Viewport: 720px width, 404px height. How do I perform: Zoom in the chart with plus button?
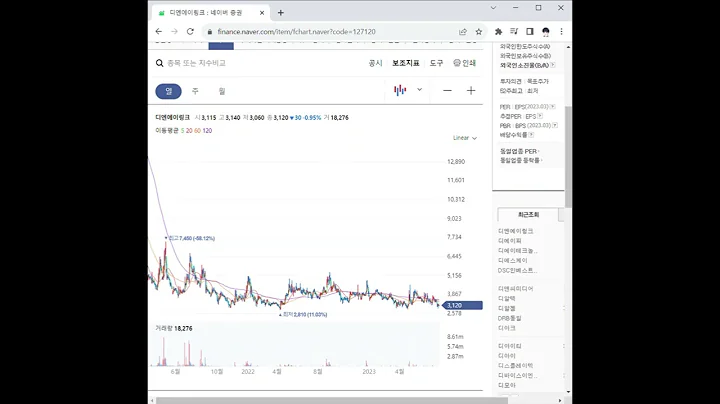471,90
